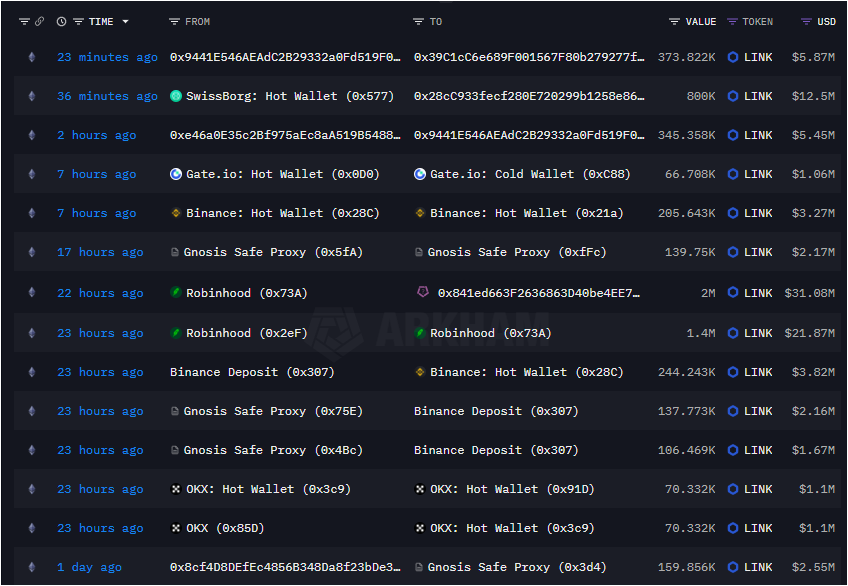
Task: Click the $2.55M USD amount
Action: [813, 567]
